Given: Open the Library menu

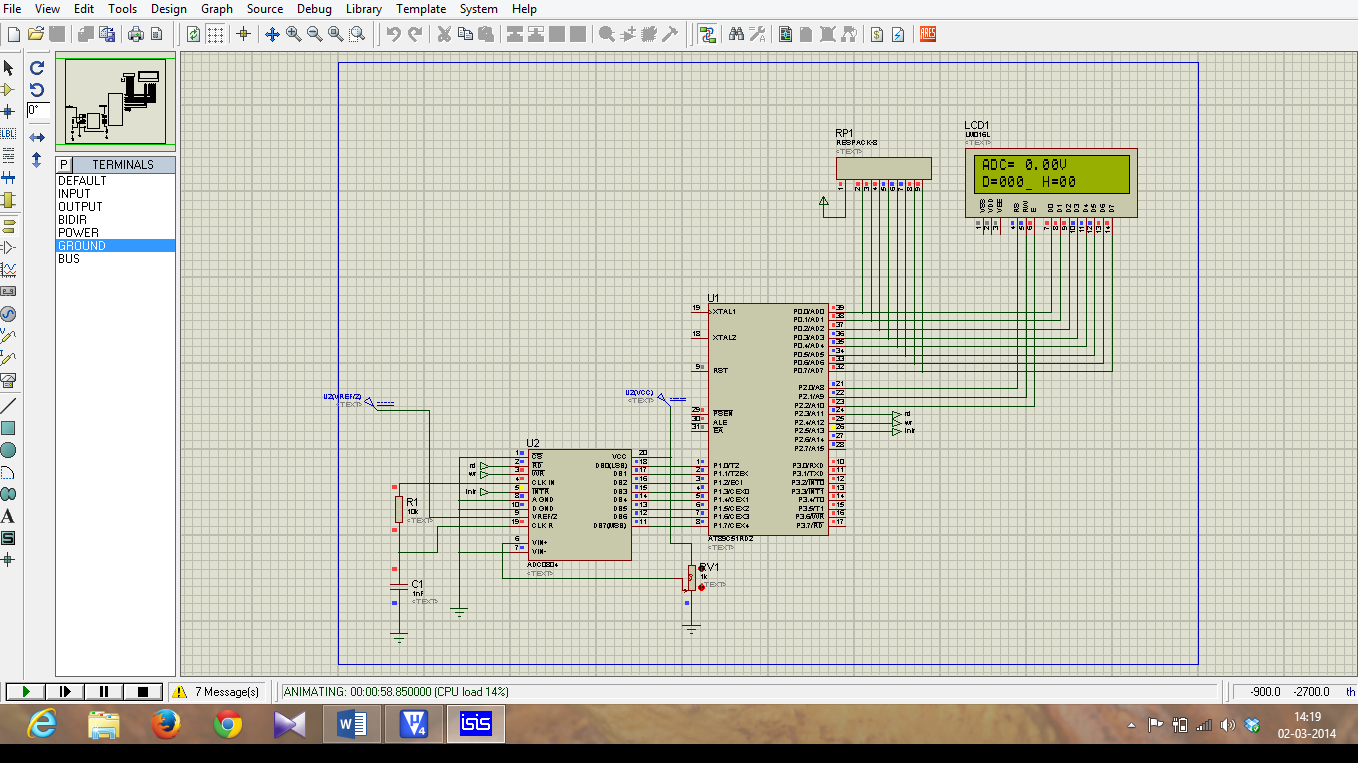Looking at the screenshot, I should click(x=362, y=8).
